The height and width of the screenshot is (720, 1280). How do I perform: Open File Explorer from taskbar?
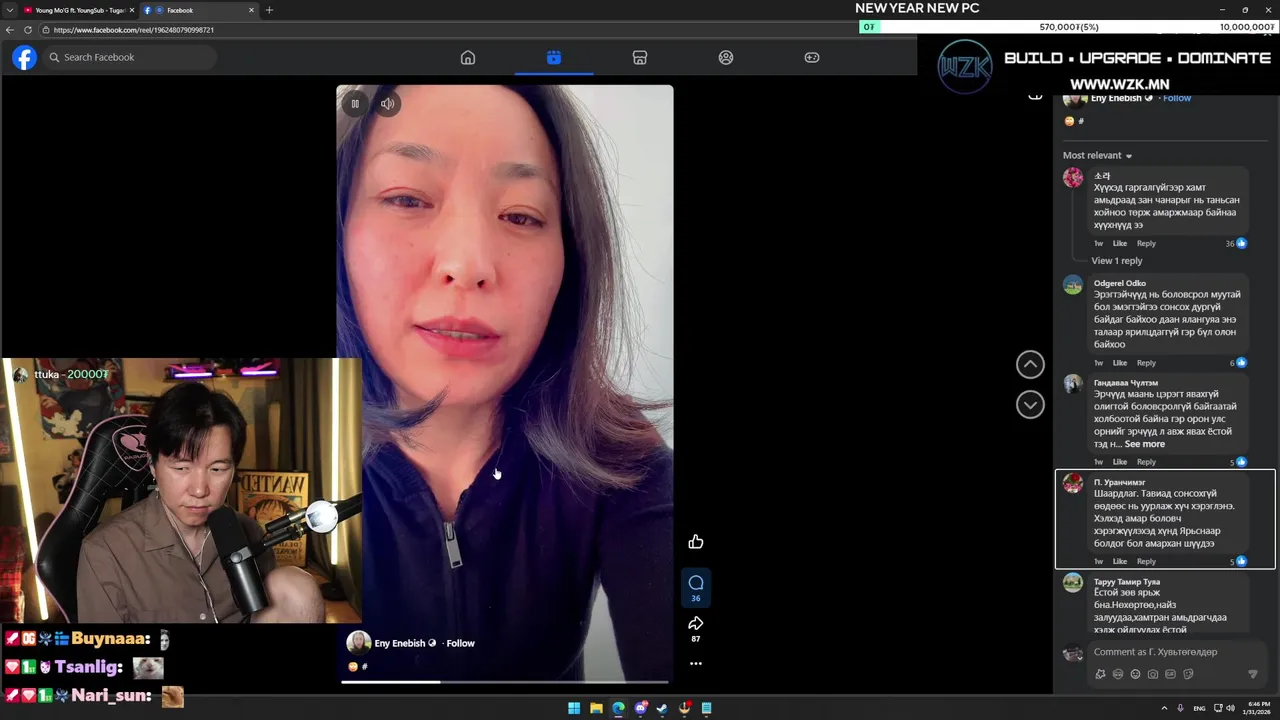tap(596, 708)
